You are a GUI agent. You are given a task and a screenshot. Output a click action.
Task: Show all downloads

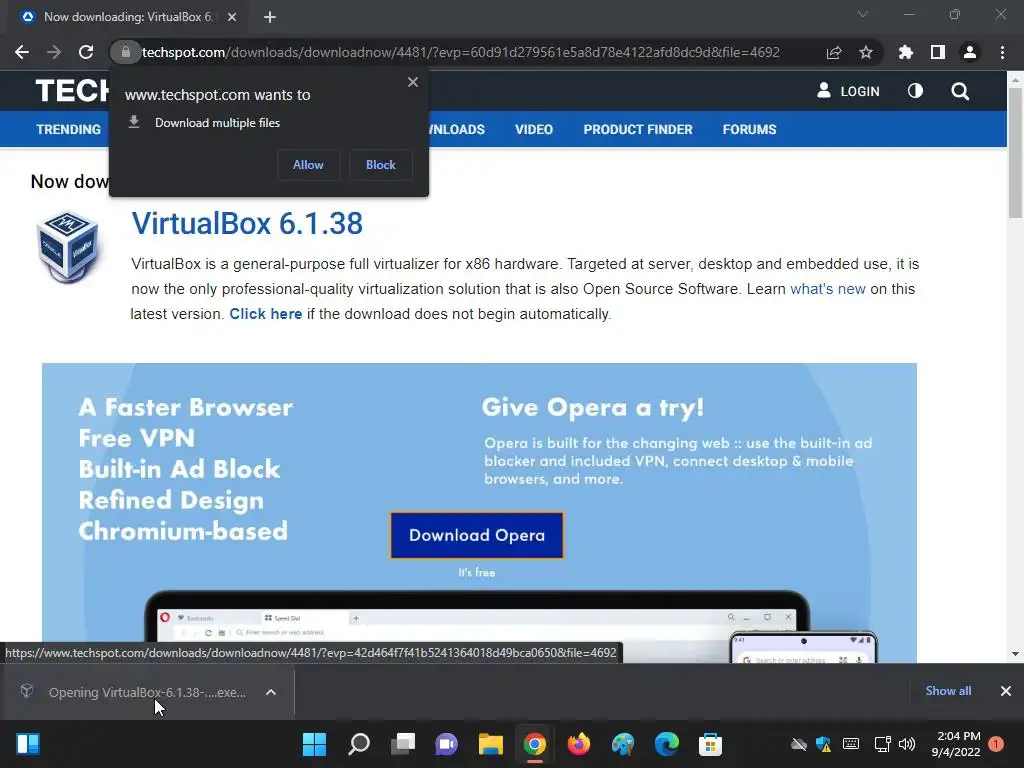pyautogui.click(x=948, y=690)
